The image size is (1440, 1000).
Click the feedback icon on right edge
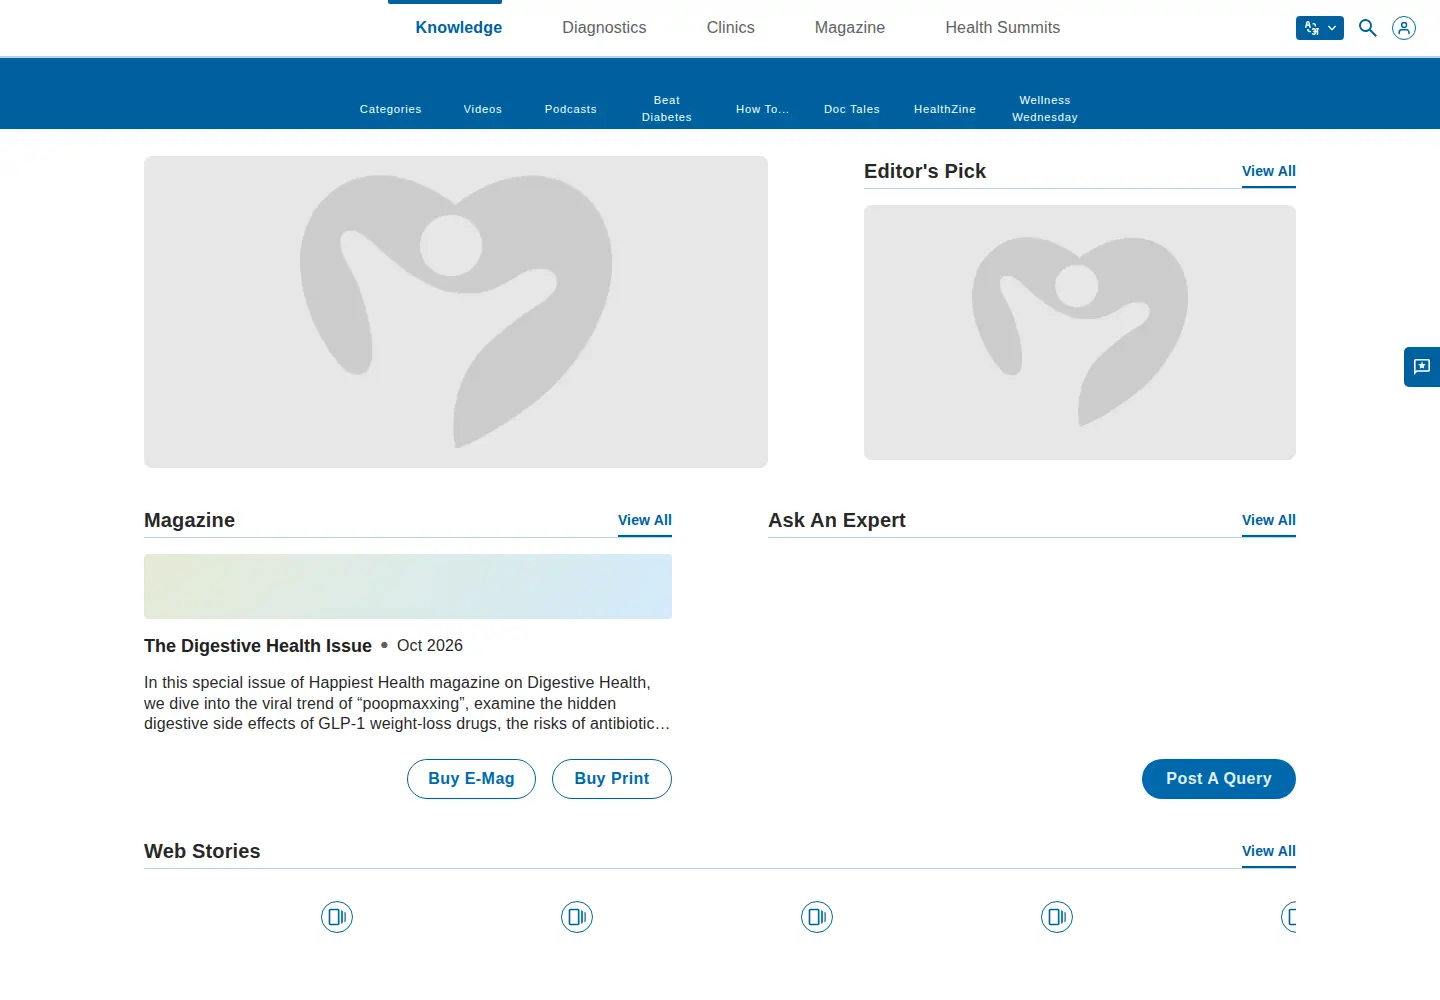point(1422,367)
